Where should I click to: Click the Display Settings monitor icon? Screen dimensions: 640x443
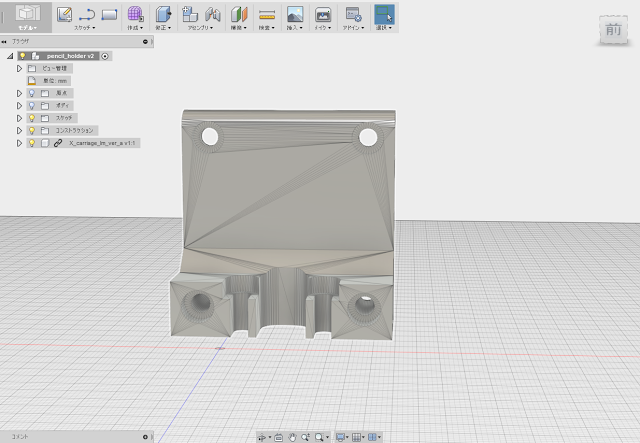(x=340, y=437)
